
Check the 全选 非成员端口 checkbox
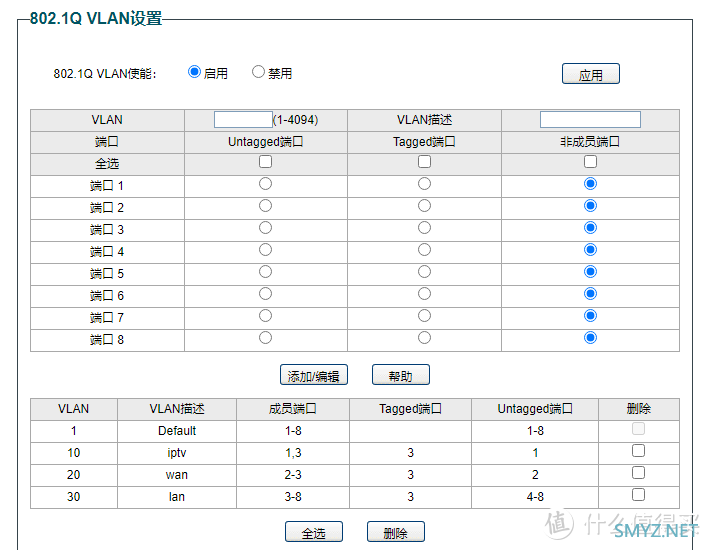[x=590, y=161]
